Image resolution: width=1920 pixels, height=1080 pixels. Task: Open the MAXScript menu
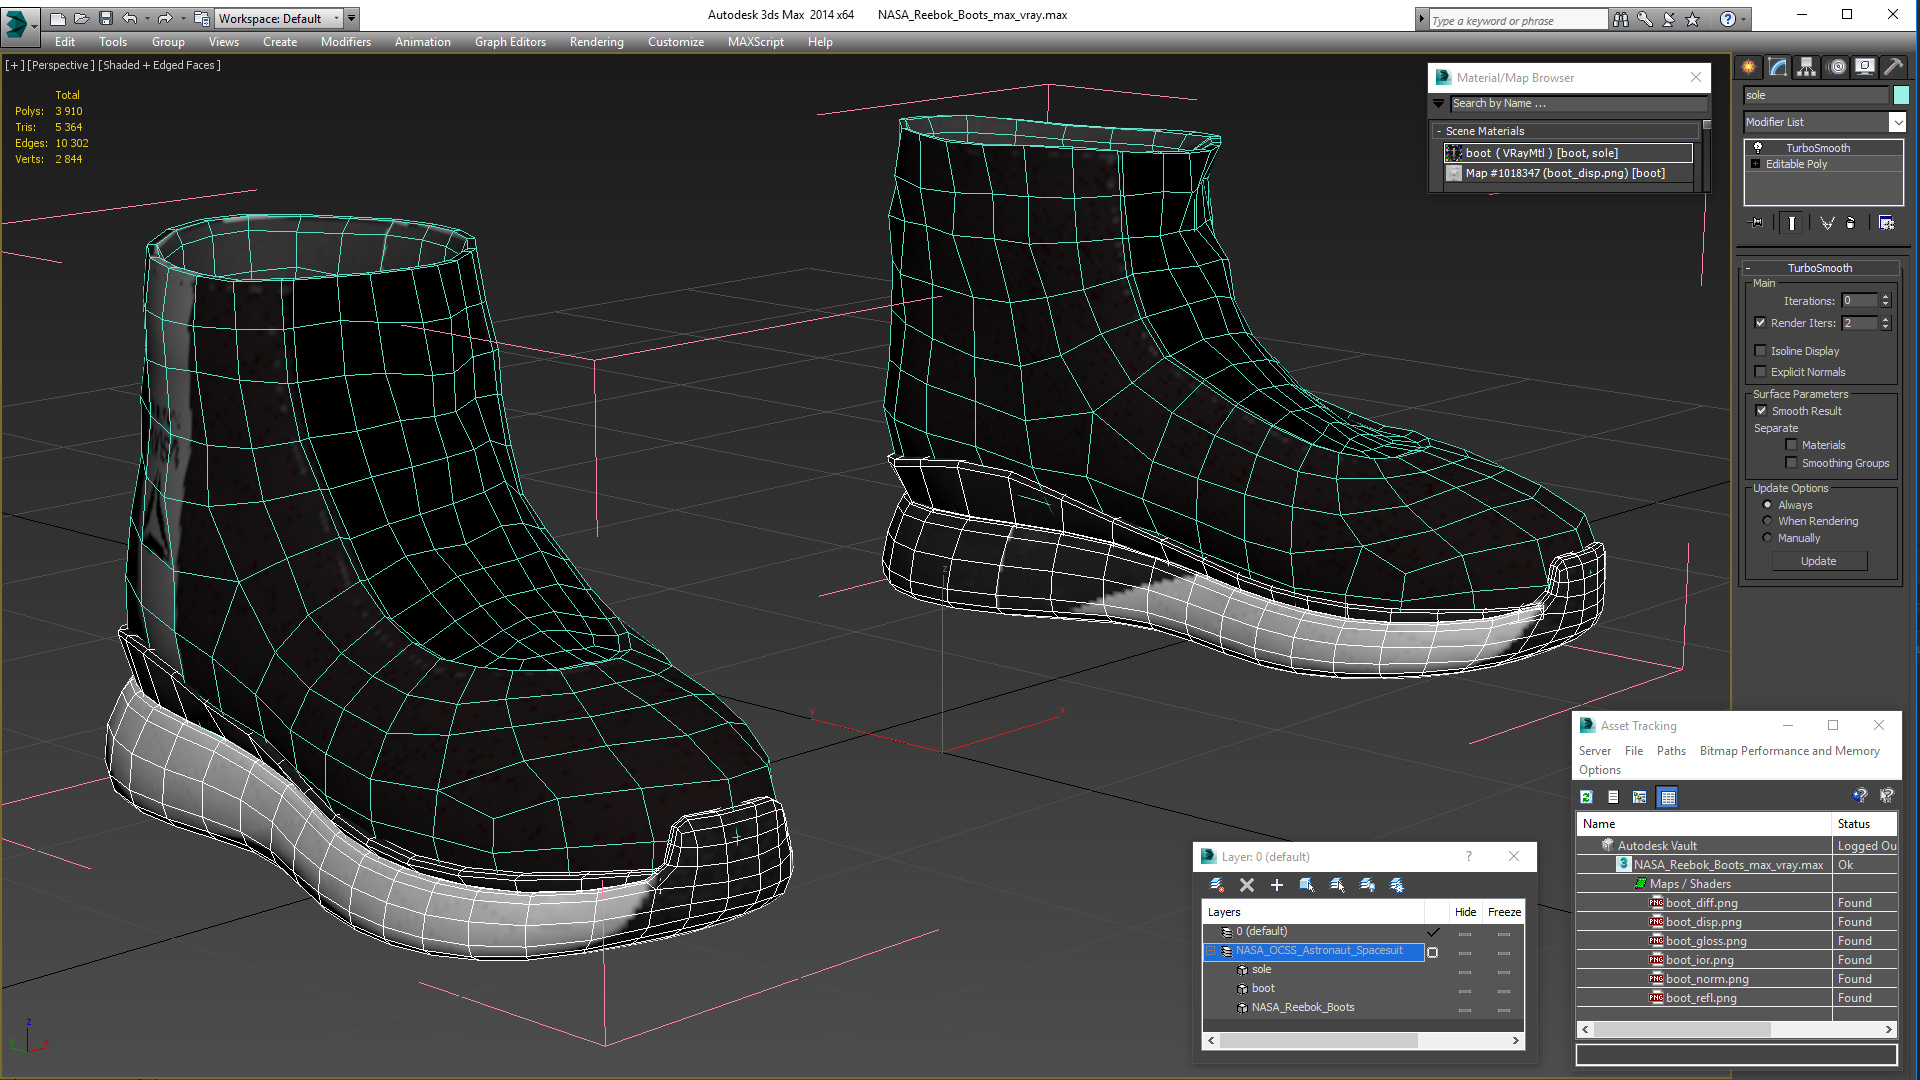tap(756, 42)
